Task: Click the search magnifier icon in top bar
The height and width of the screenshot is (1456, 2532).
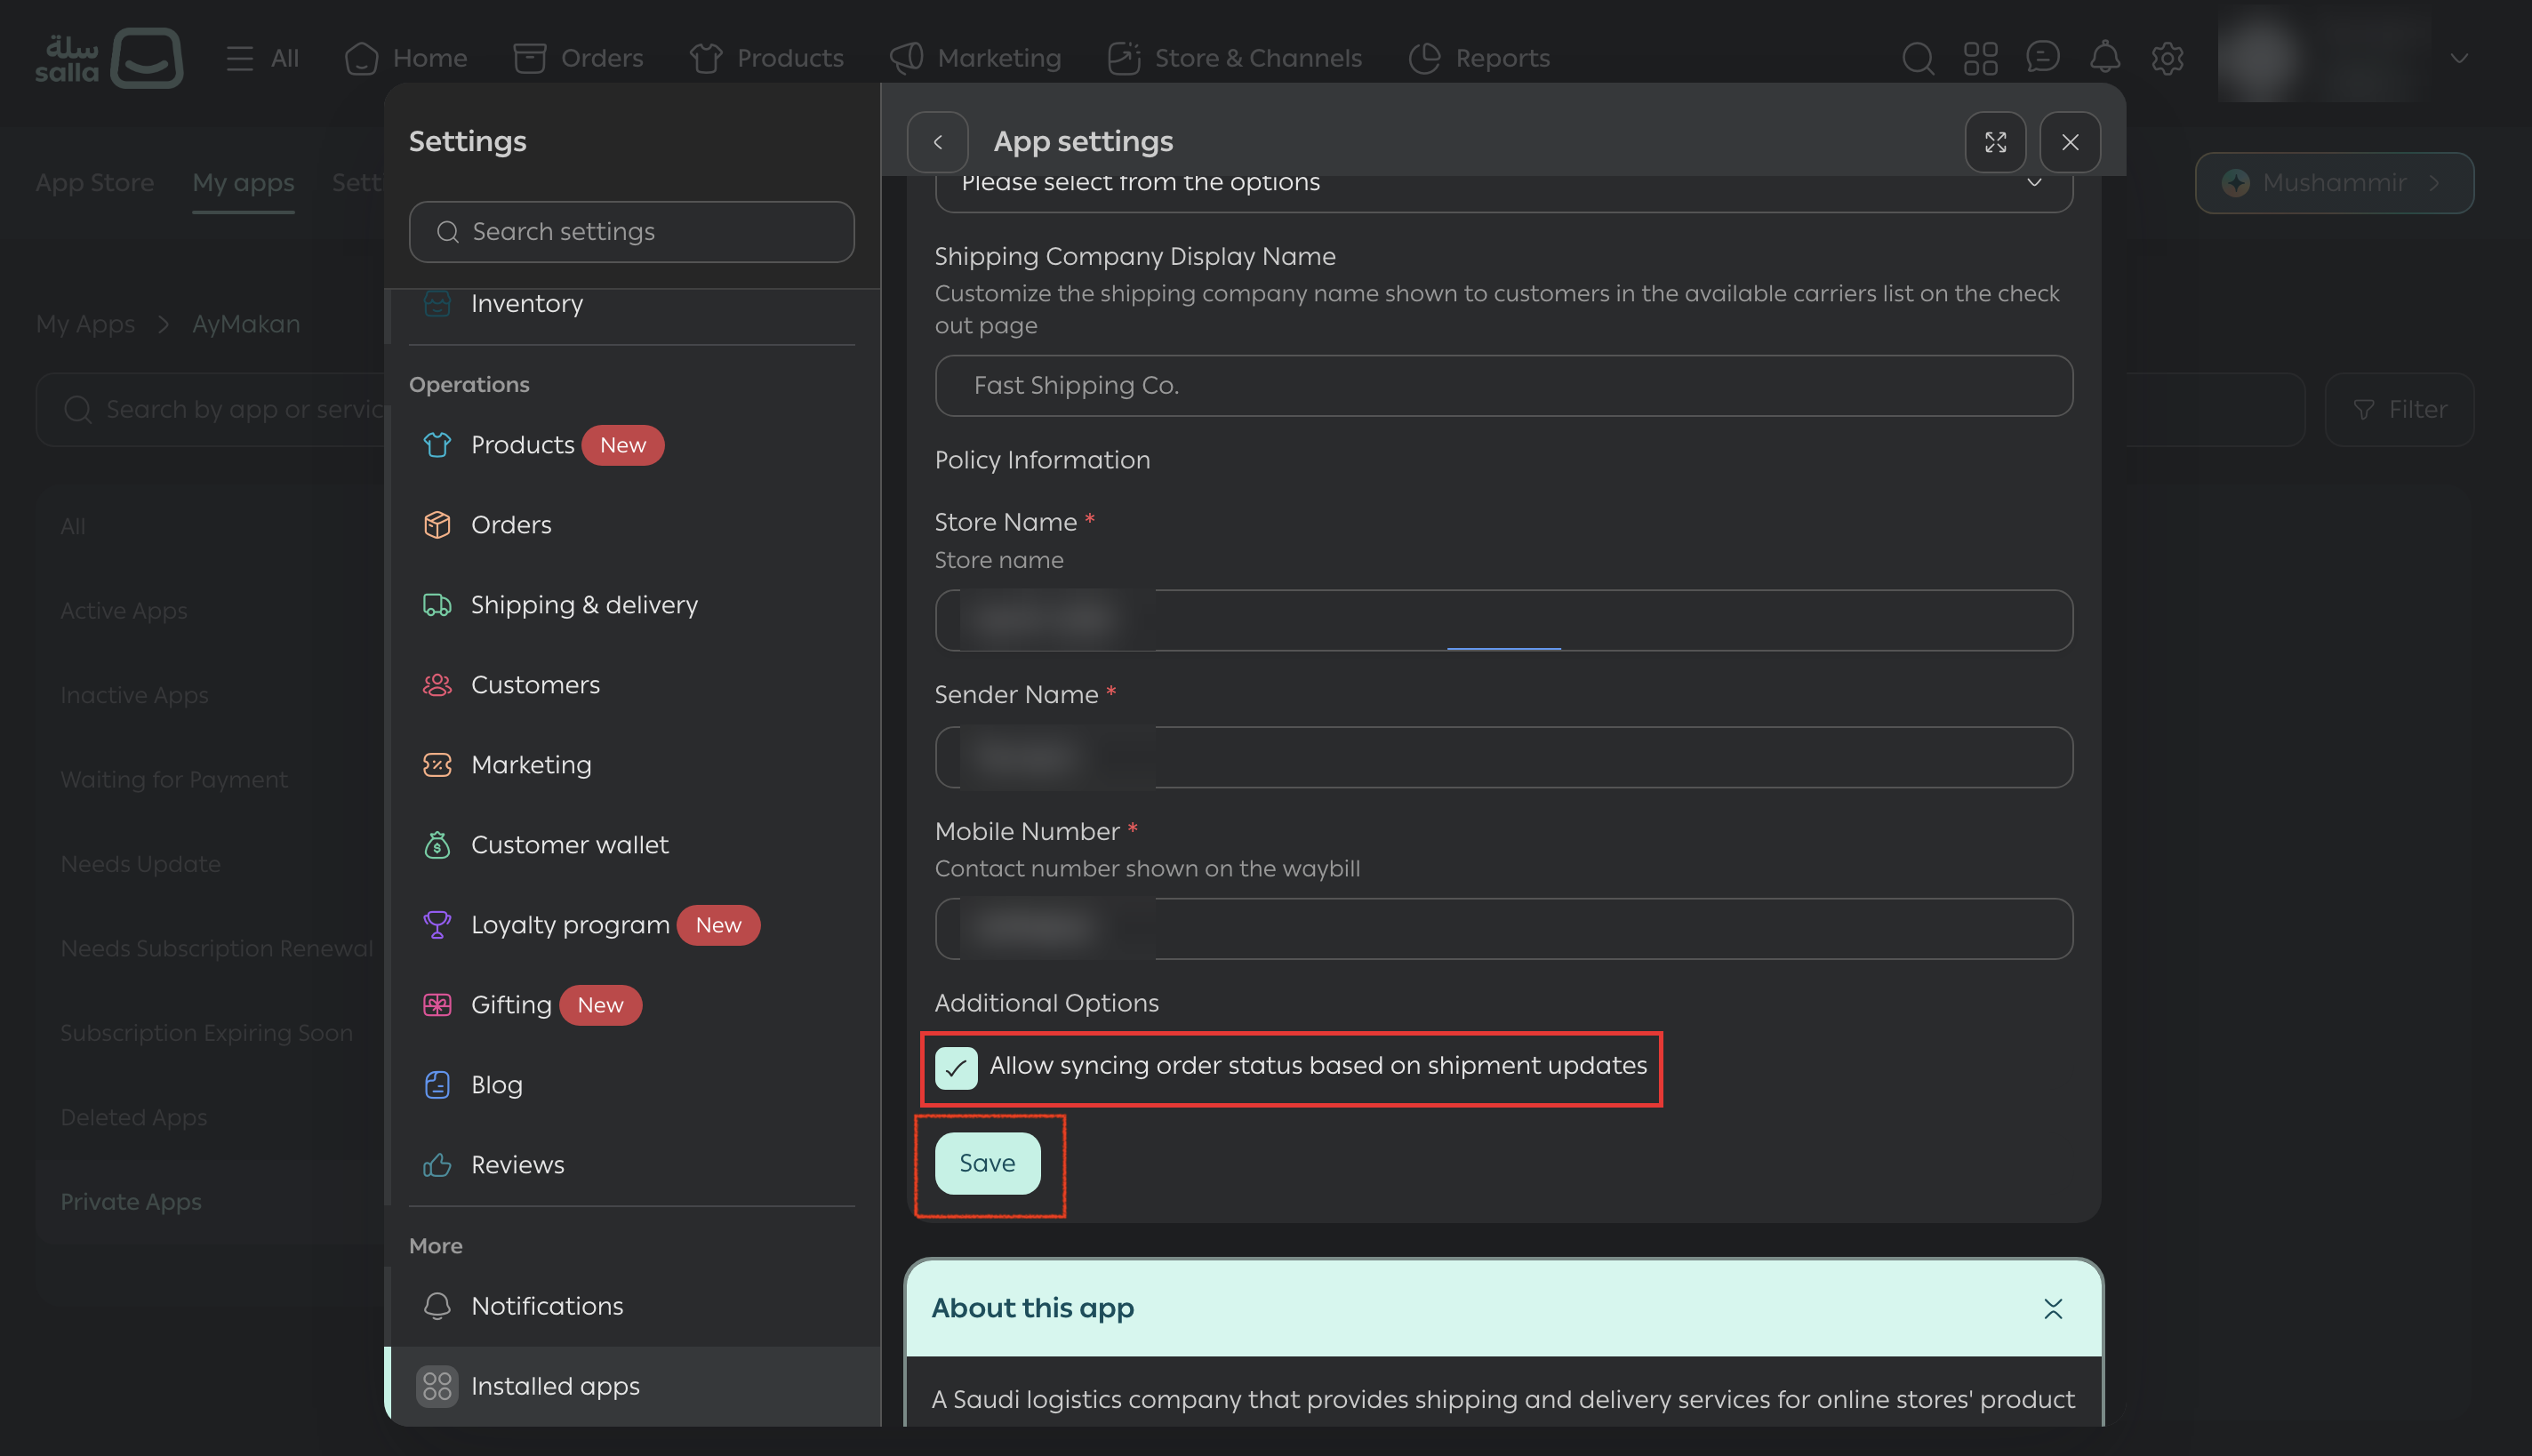Action: click(1917, 58)
